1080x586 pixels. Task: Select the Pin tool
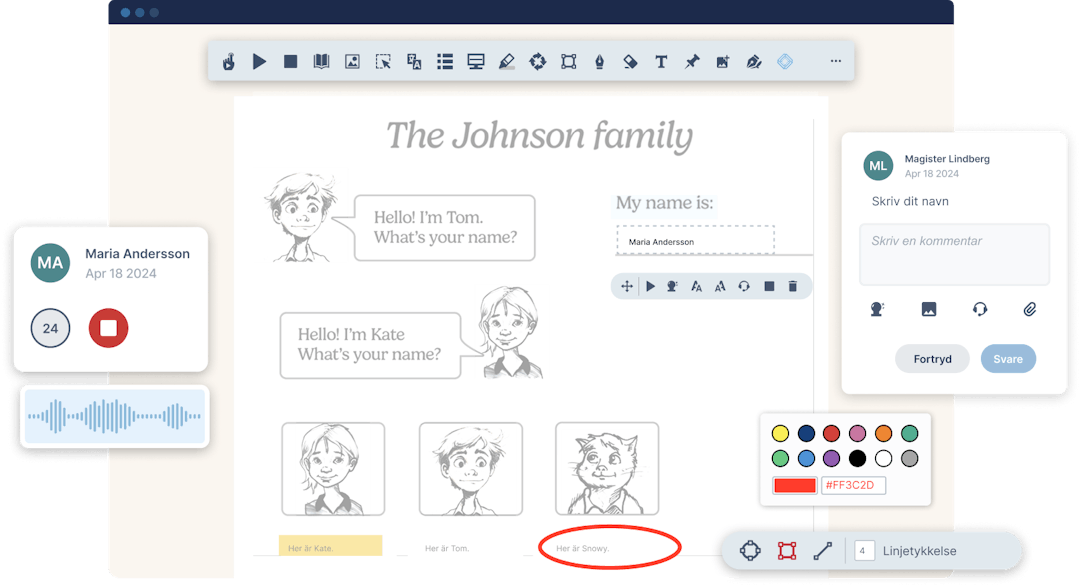(x=691, y=61)
